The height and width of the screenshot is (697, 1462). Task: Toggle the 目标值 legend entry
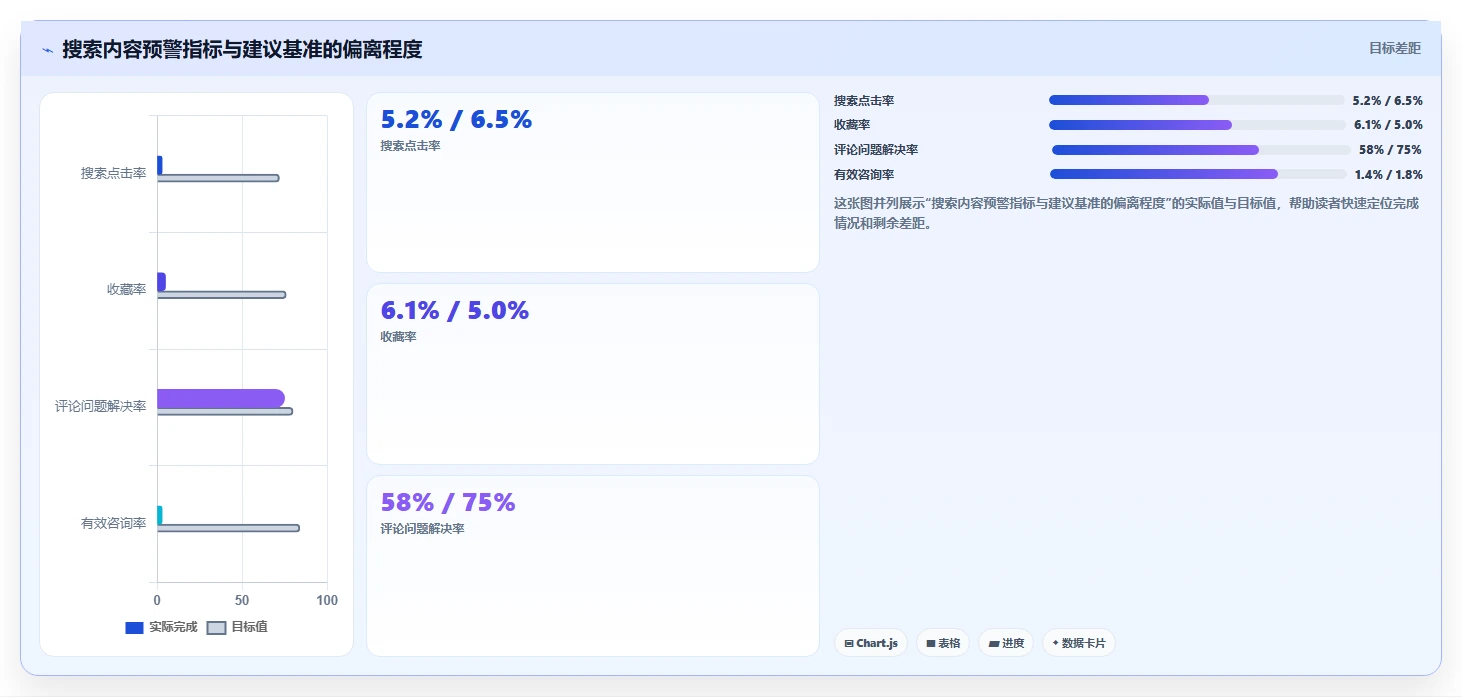237,627
